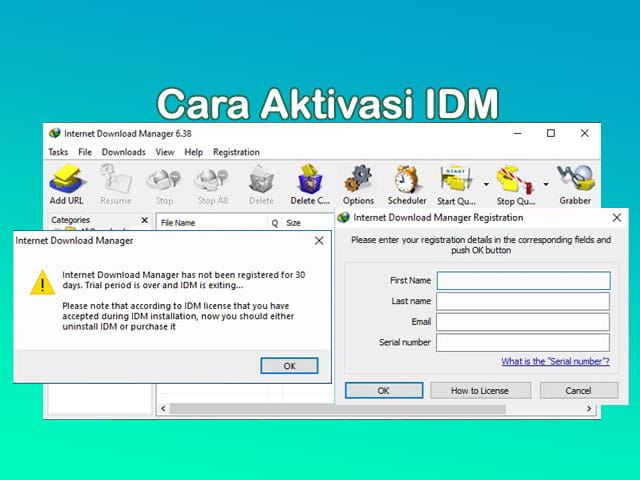640x480 pixels.
Task: Open the View menu
Action: pos(165,152)
